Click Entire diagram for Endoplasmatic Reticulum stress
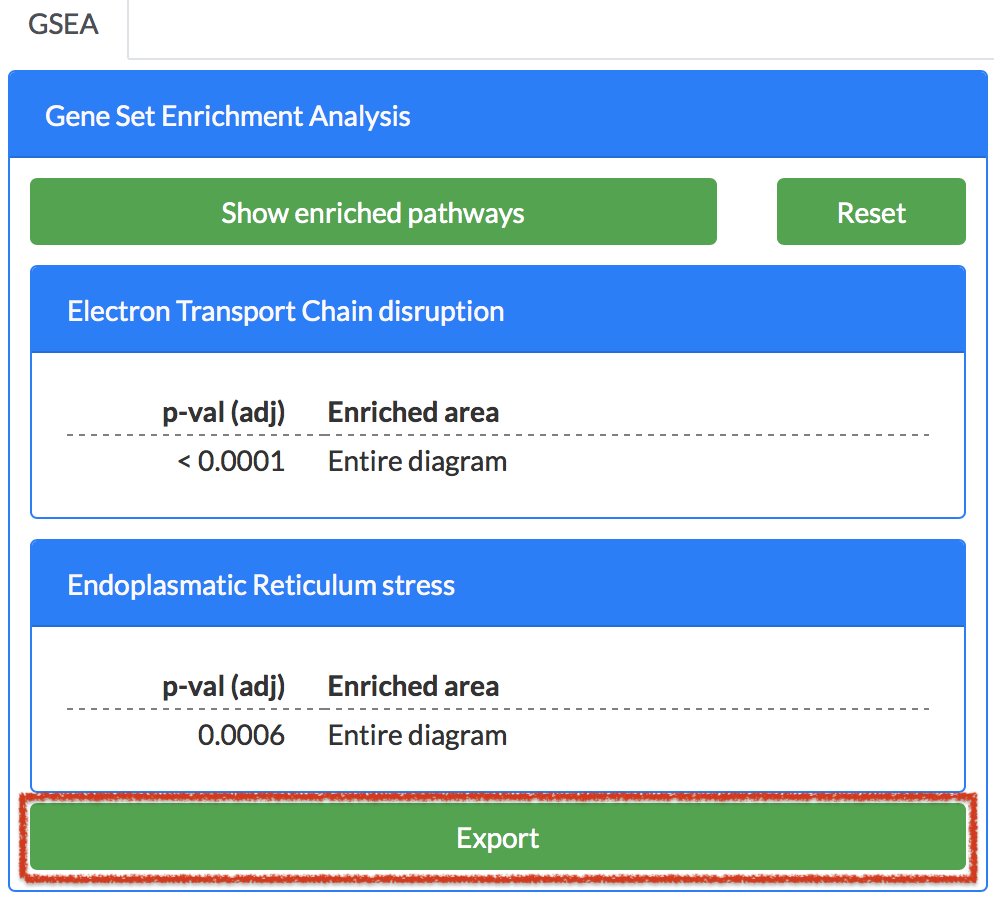The height and width of the screenshot is (906, 994). [x=417, y=736]
